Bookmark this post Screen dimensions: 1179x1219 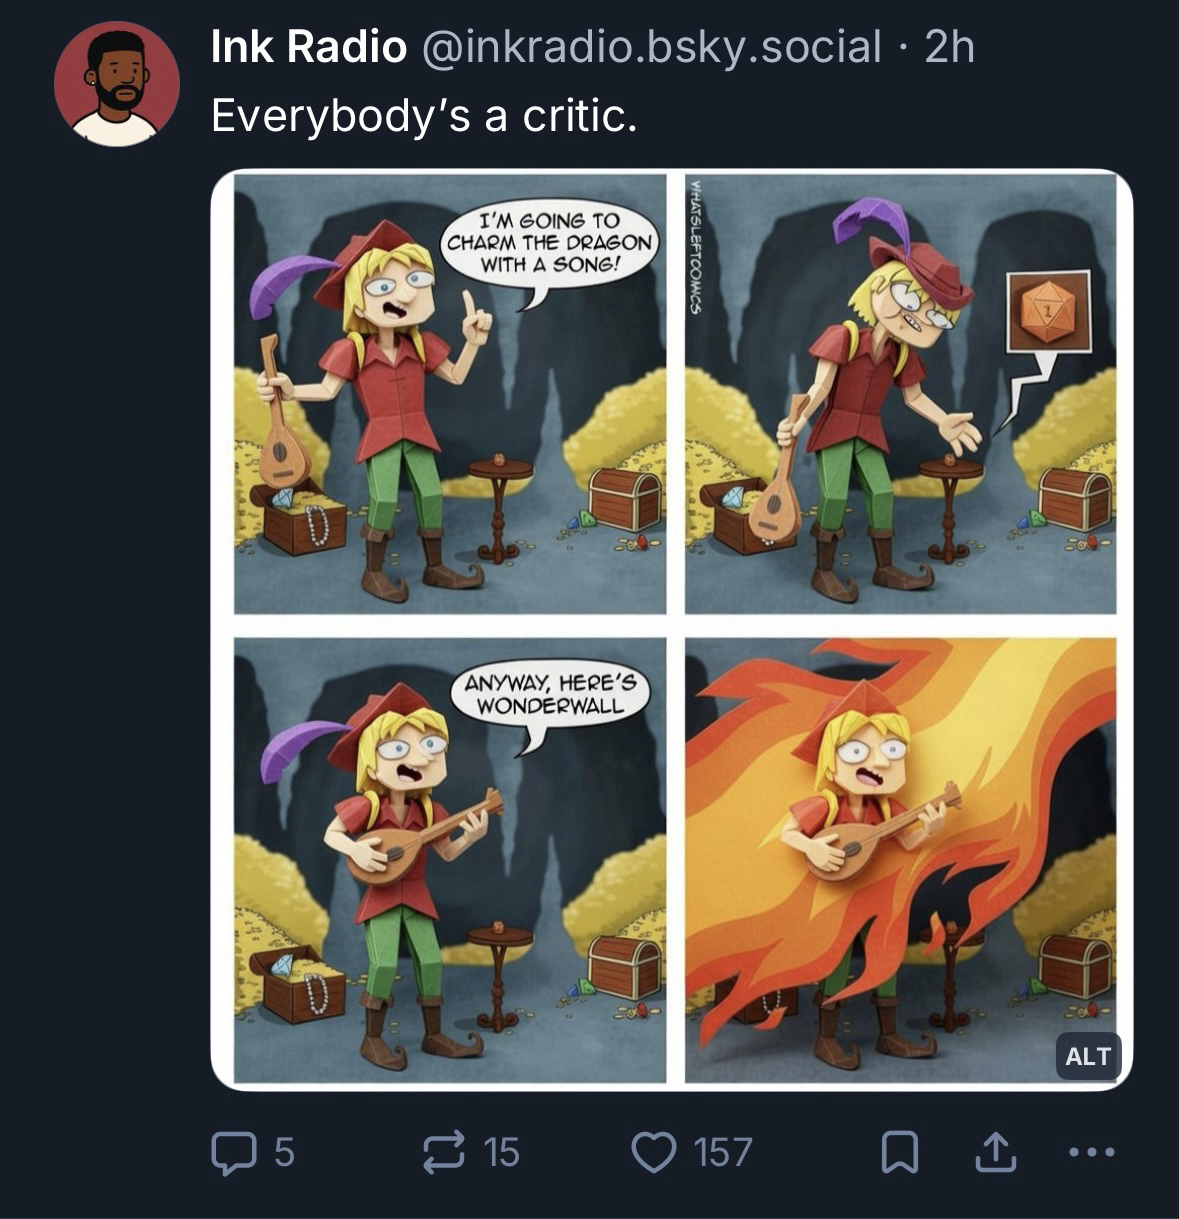coord(899,1153)
